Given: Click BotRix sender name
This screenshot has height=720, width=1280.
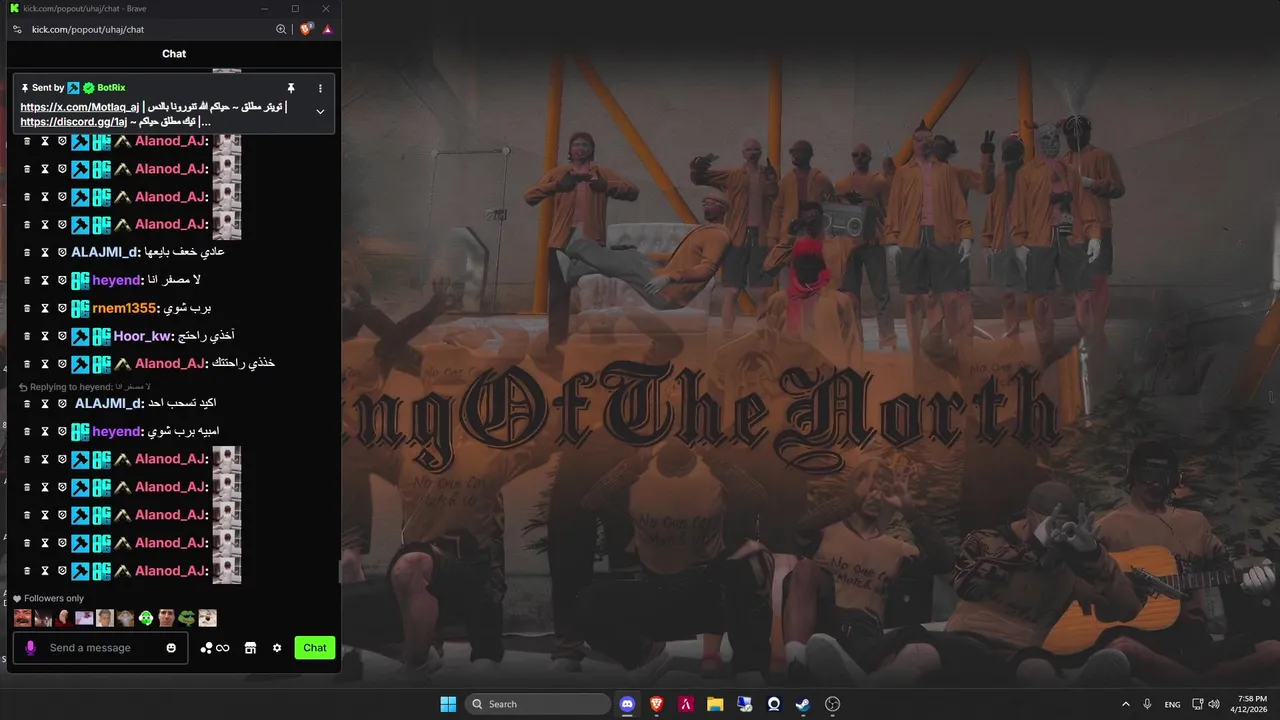Looking at the screenshot, I should click(x=111, y=88).
